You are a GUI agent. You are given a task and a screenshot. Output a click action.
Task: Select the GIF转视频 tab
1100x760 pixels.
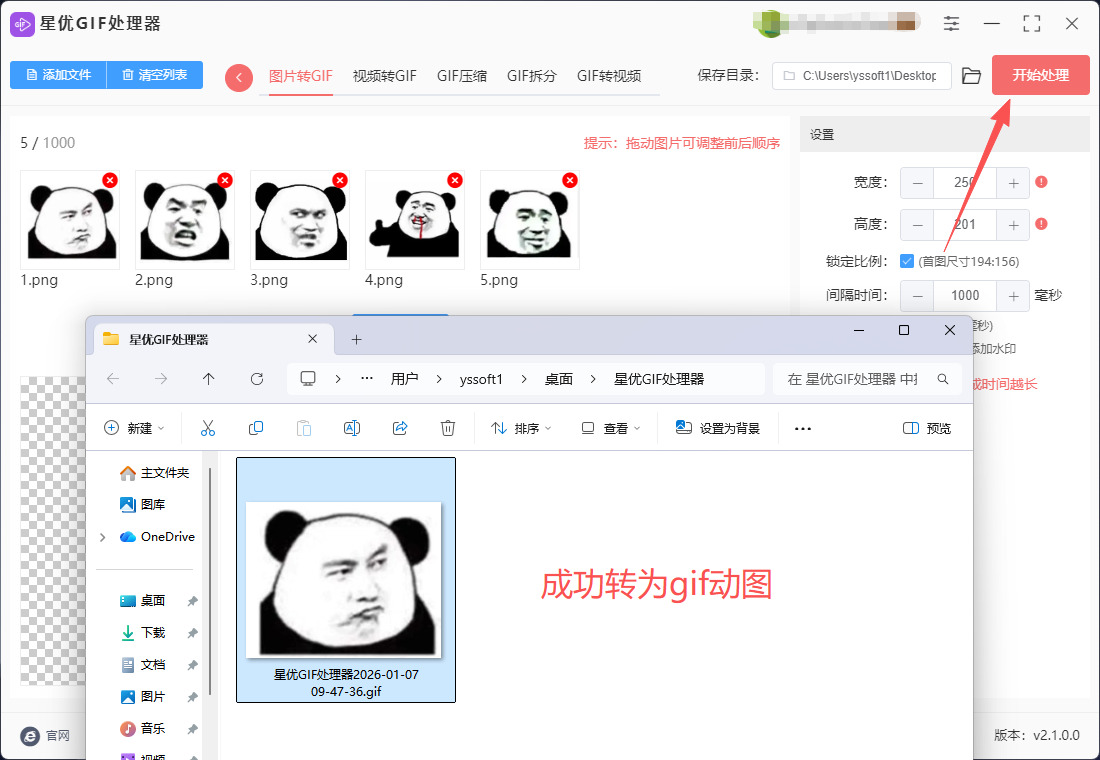pyautogui.click(x=609, y=76)
